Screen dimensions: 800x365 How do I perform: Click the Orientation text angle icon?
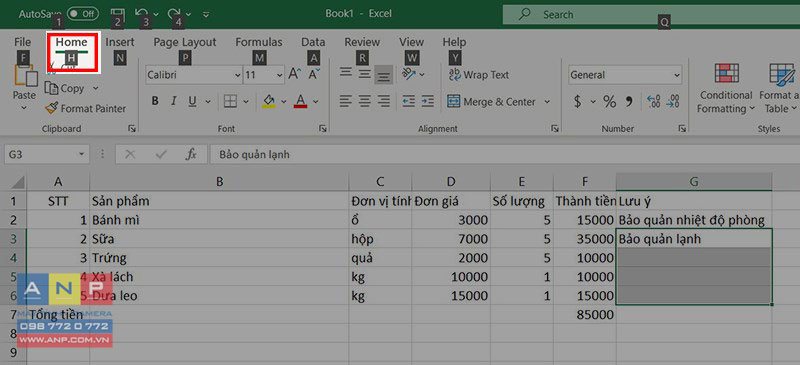pos(409,75)
